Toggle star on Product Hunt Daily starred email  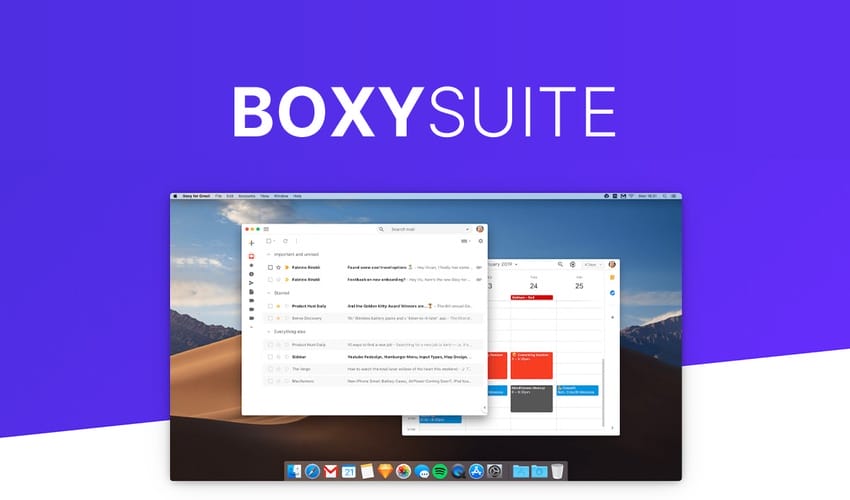(x=279, y=305)
